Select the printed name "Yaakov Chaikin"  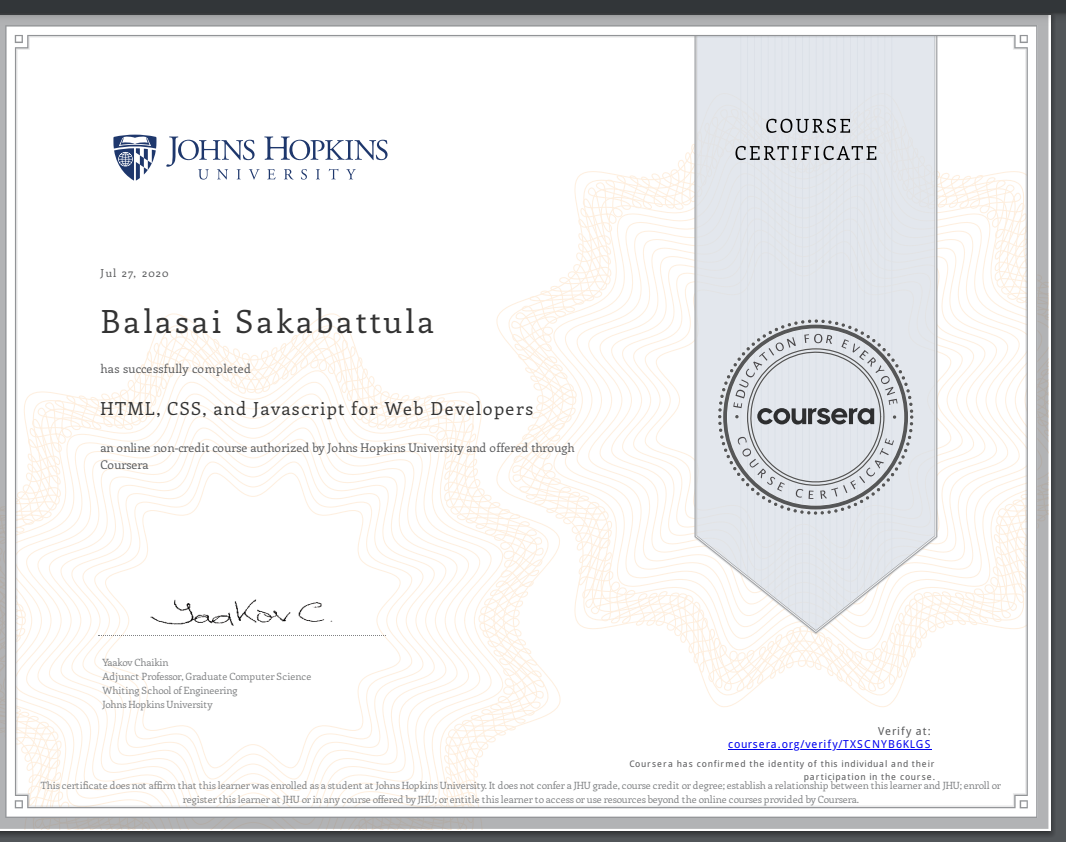(135, 663)
